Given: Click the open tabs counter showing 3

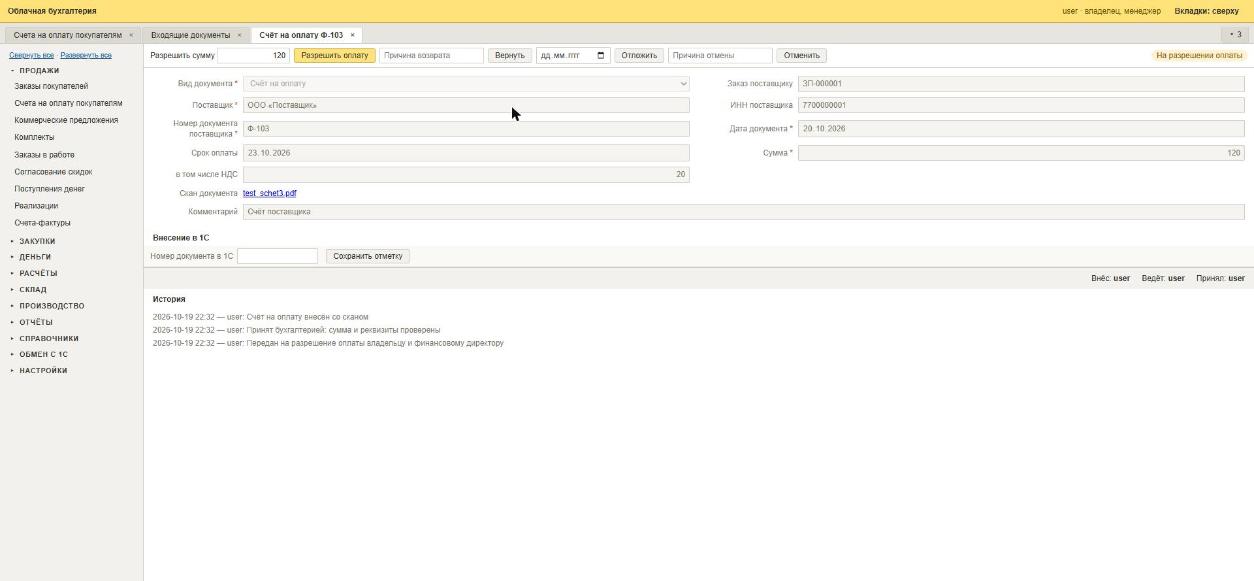Looking at the screenshot, I should point(1237,35).
